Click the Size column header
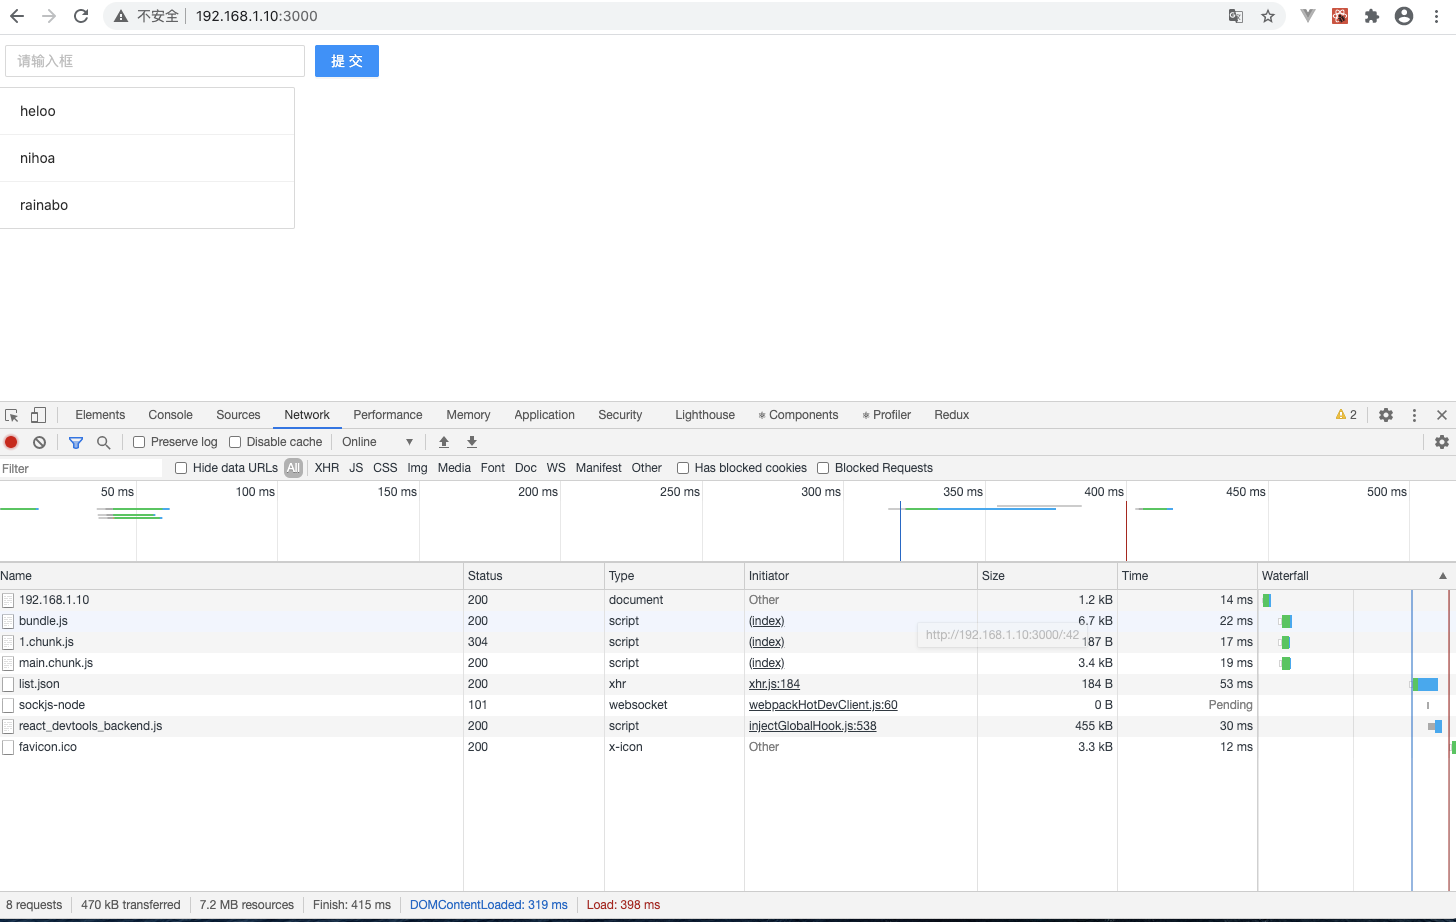 coord(1047,576)
